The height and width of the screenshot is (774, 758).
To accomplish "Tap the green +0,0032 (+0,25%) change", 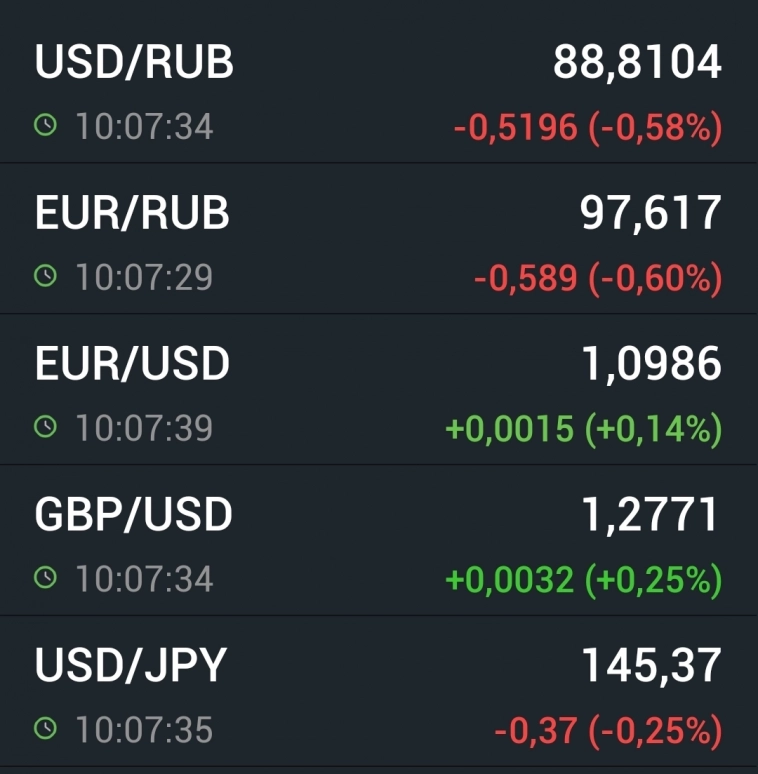I will click(x=583, y=579).
